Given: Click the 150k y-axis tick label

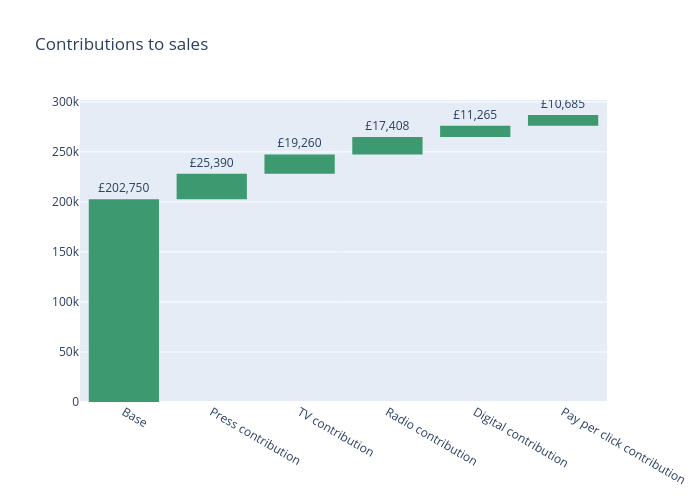Looking at the screenshot, I should pos(66,252).
